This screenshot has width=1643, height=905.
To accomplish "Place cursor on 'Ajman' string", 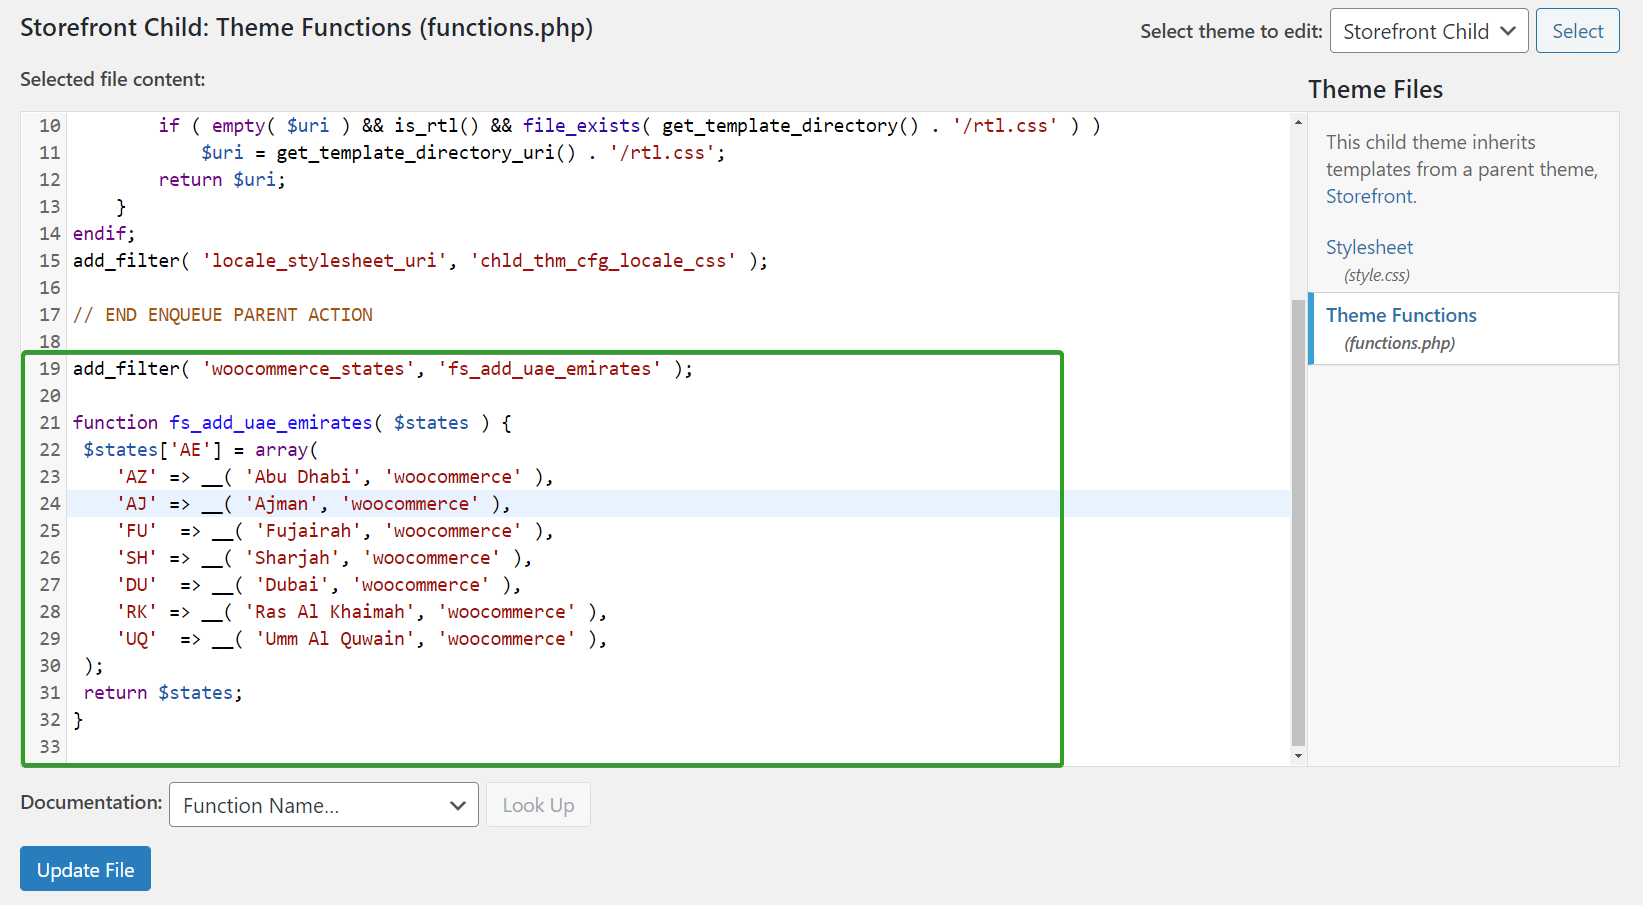I will pos(282,503).
